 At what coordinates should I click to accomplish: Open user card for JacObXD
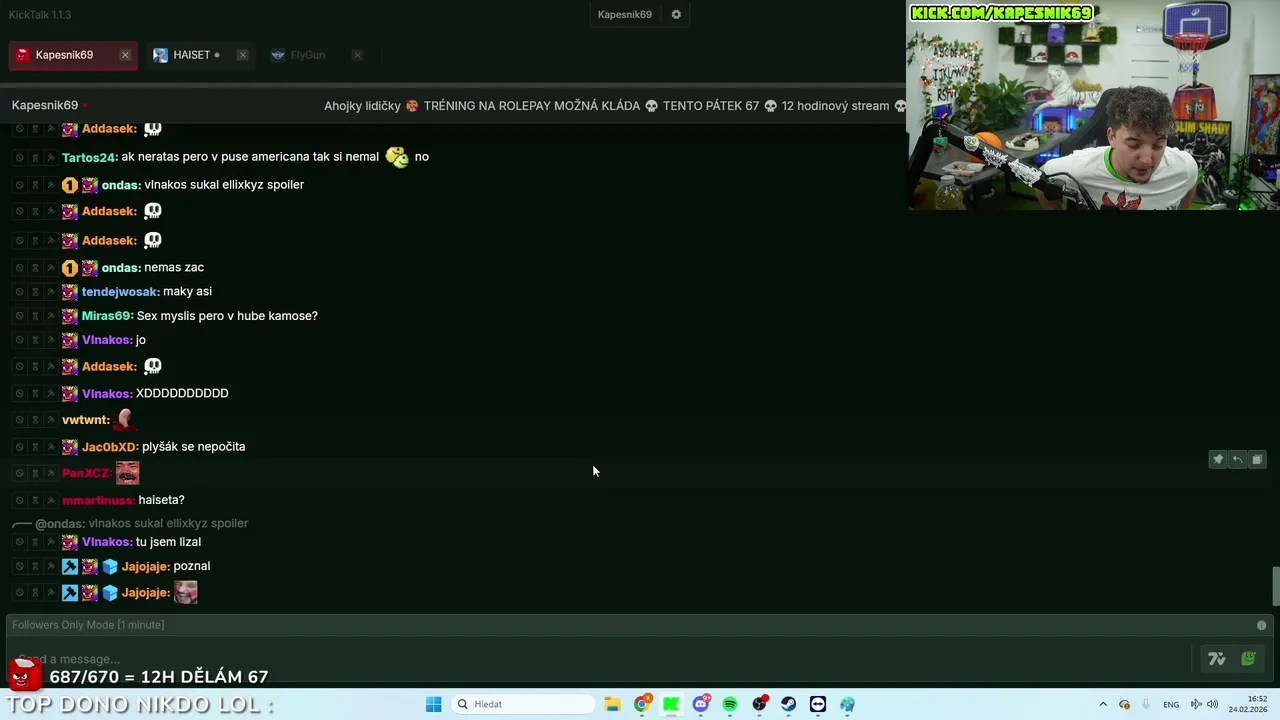pyautogui.click(x=110, y=447)
